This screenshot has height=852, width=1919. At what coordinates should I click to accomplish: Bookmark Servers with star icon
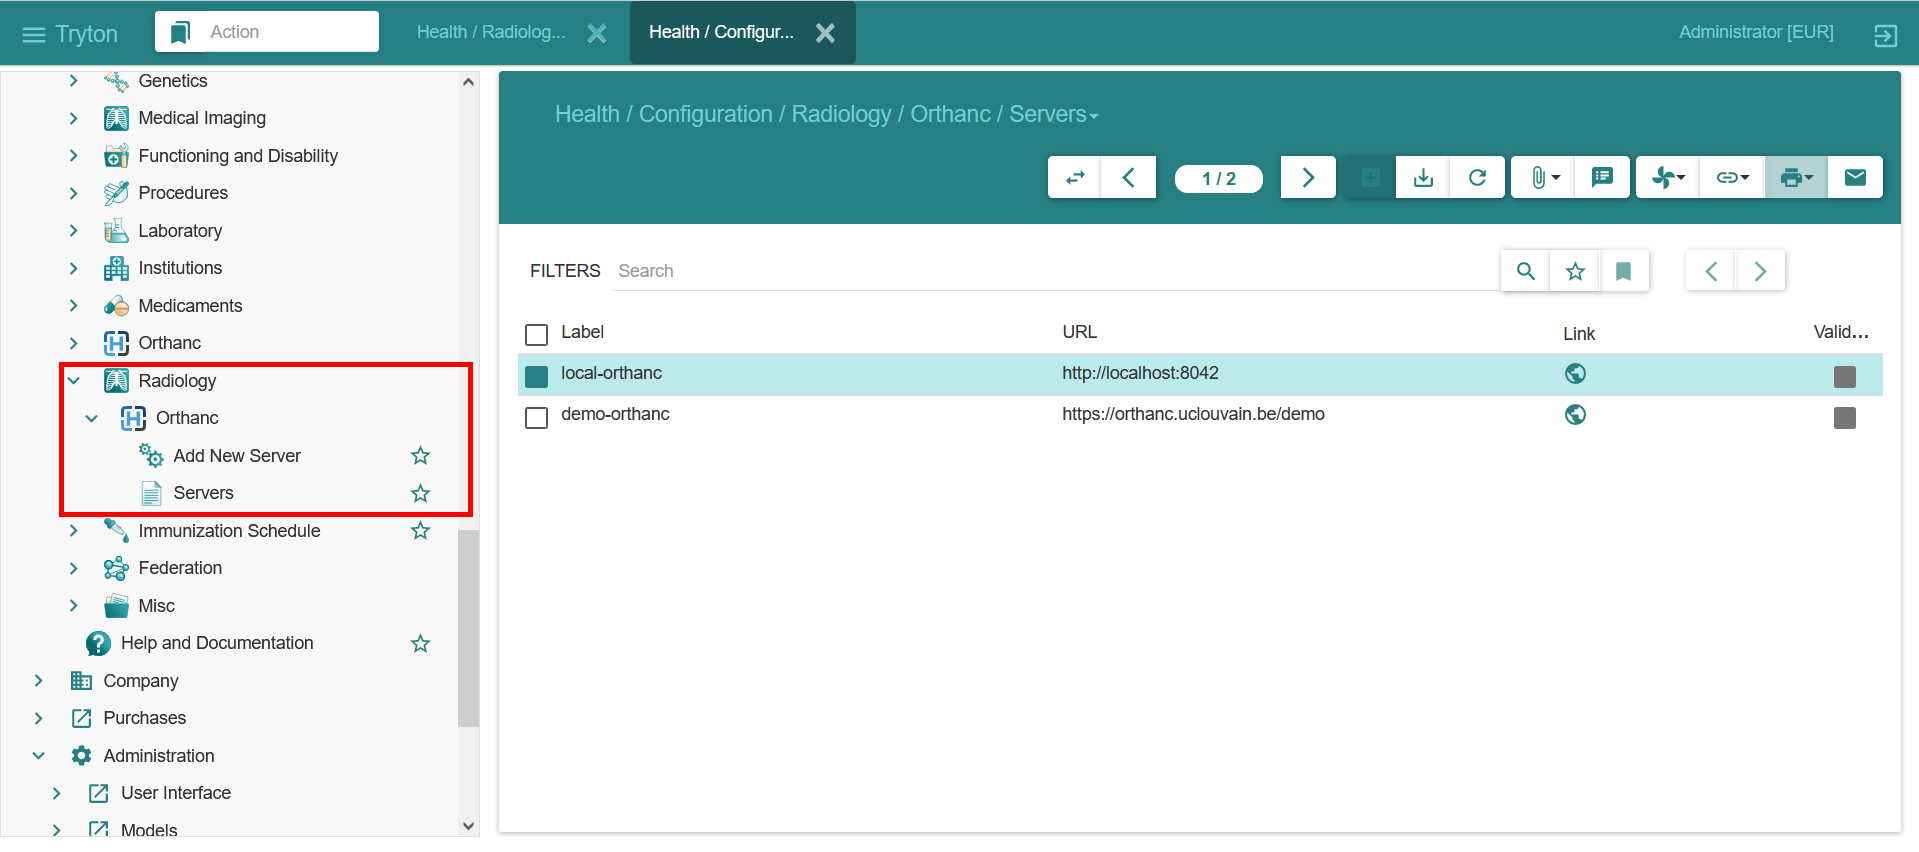[420, 493]
